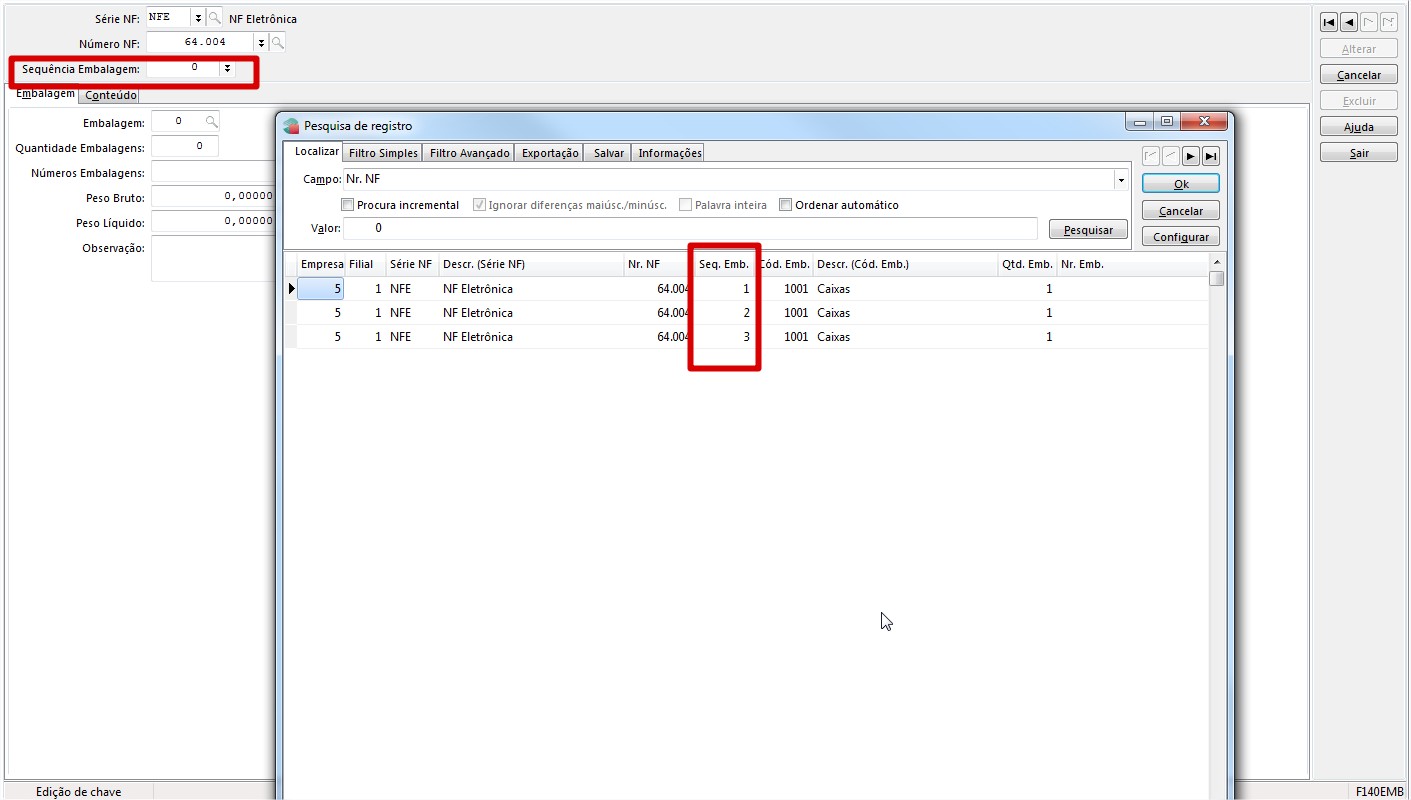Jump to last record in Pesquisa de registro
Screen dimensions: 1411x800
[1210, 156]
